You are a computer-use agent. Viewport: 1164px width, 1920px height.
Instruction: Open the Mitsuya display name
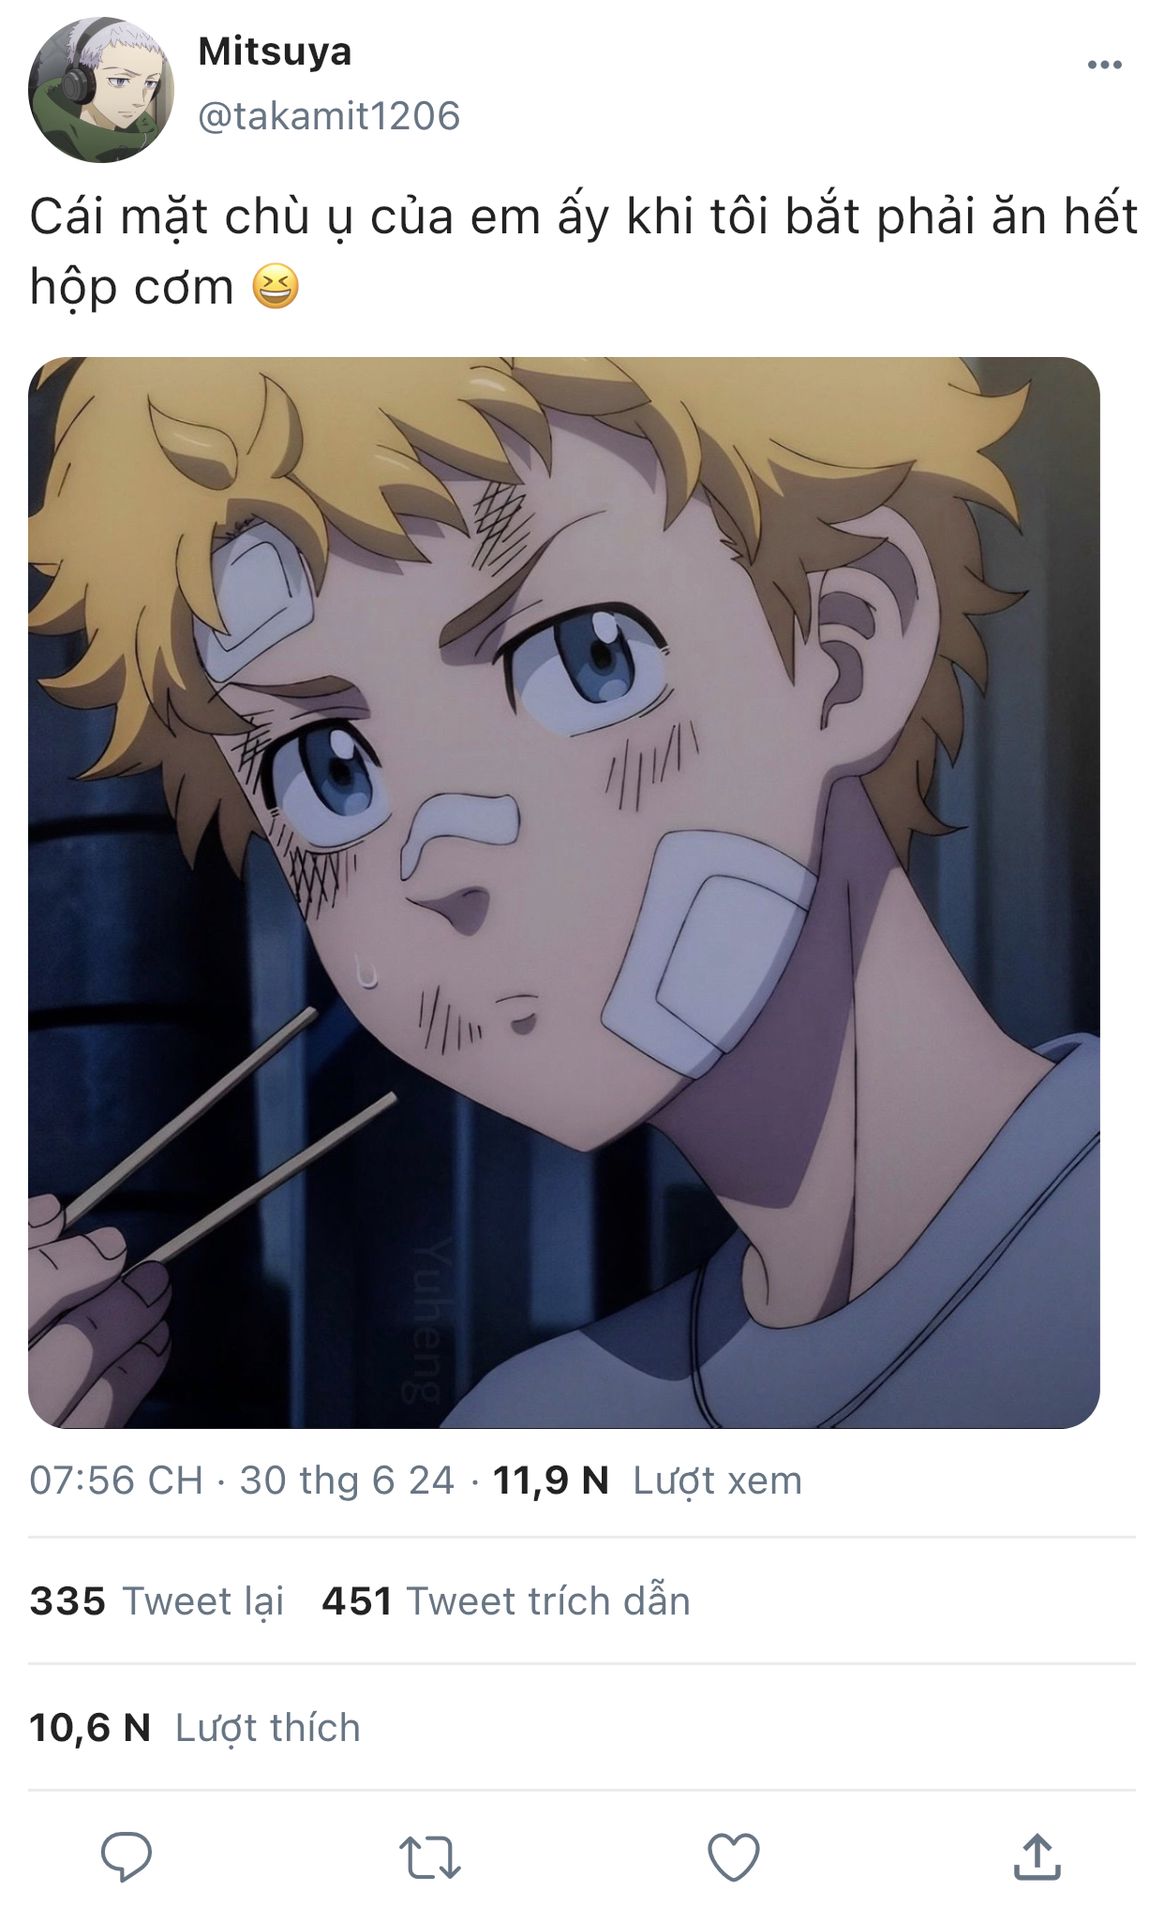(275, 52)
